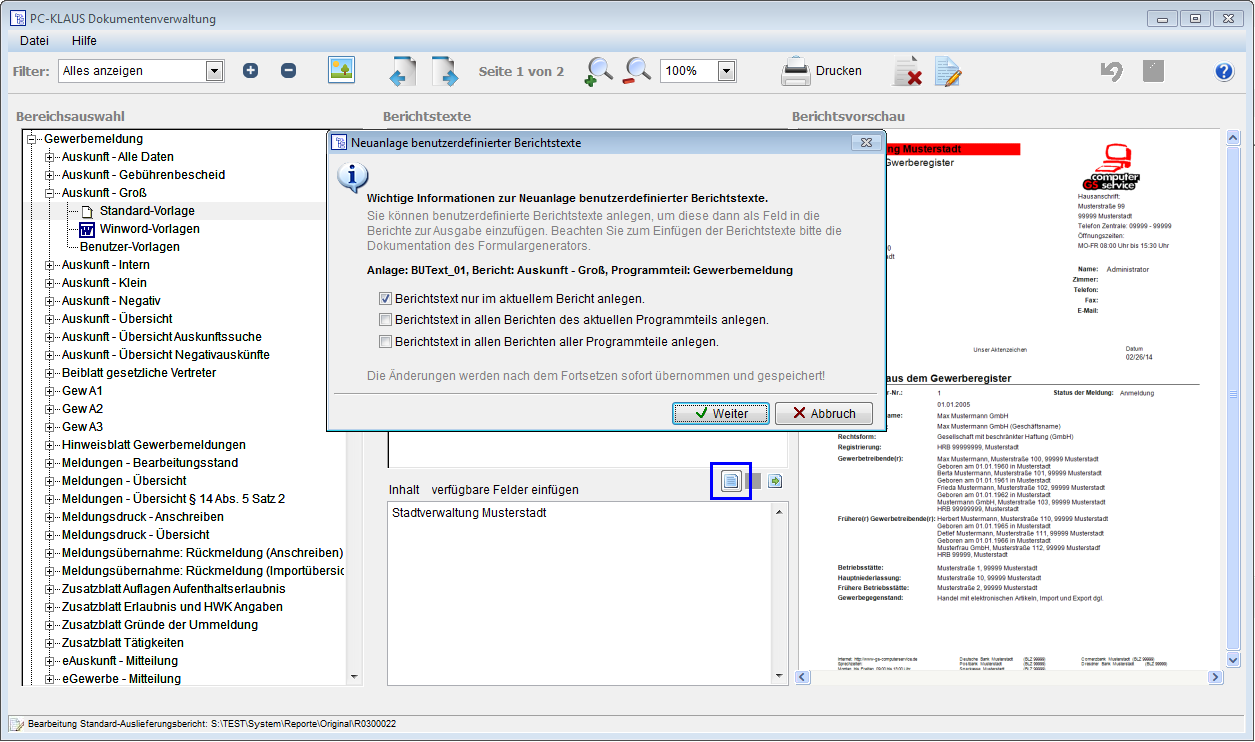Viewport: 1255px width, 742px height.
Task: Zoom out with the magnifier minus icon
Action: 637,71
